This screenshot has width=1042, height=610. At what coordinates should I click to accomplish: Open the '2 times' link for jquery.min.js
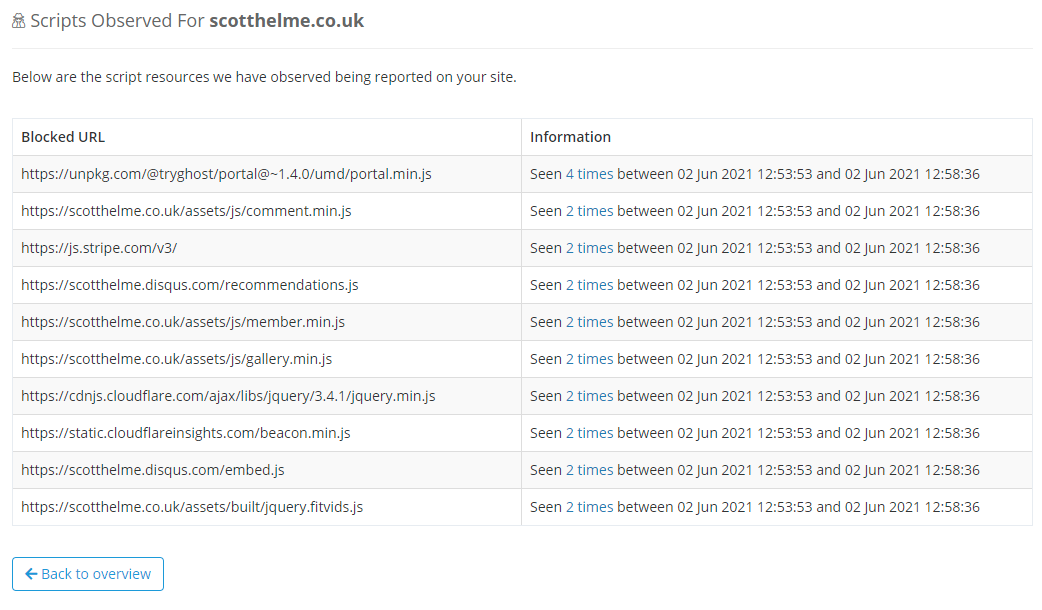tap(589, 396)
